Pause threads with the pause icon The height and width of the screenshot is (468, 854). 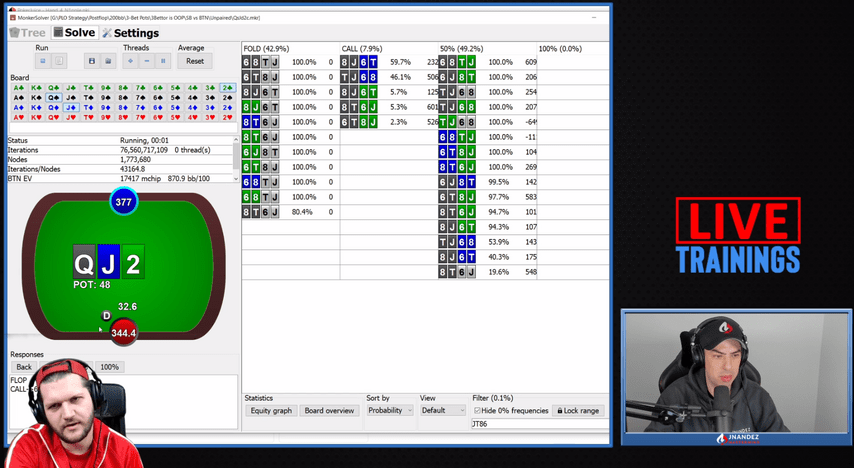tap(162, 61)
